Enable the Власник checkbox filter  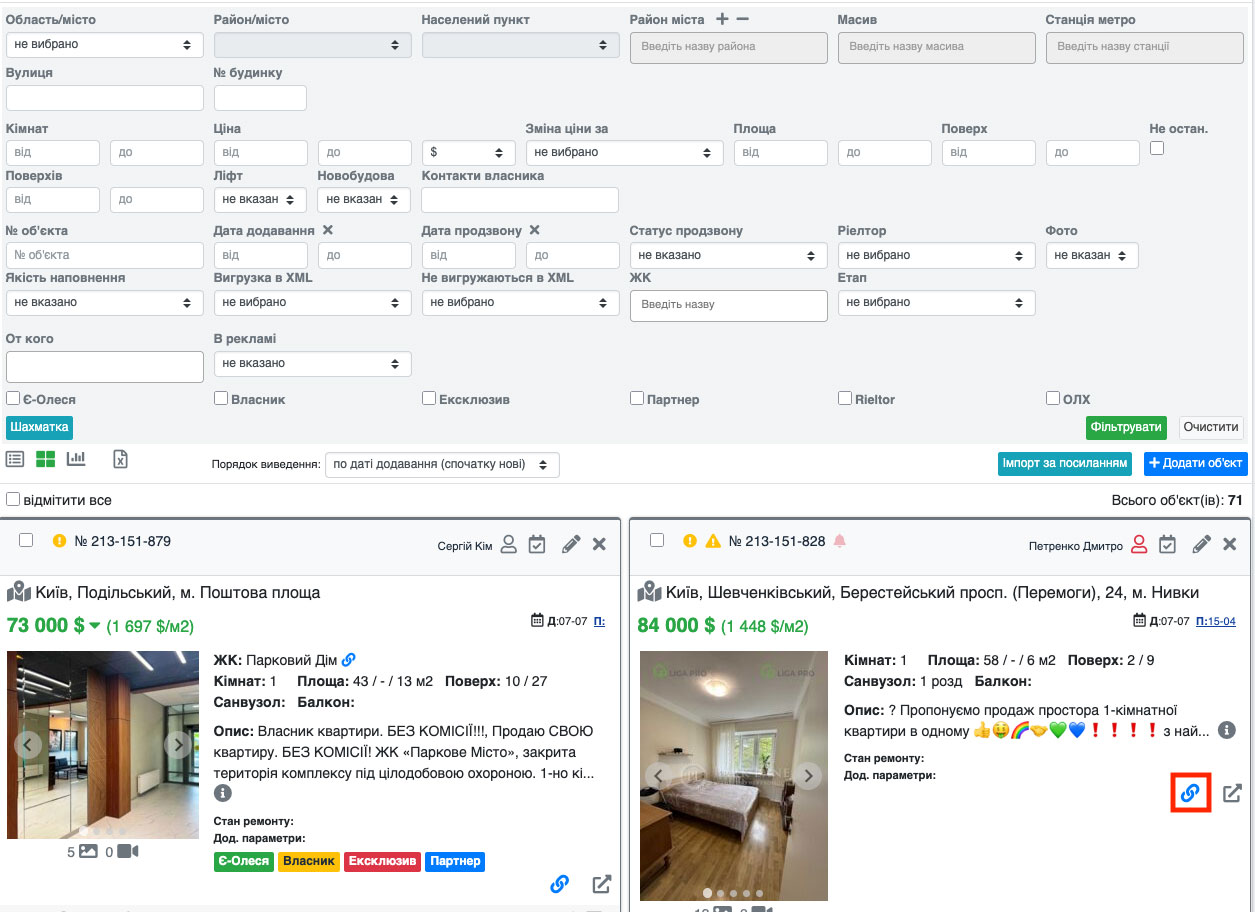pos(221,399)
